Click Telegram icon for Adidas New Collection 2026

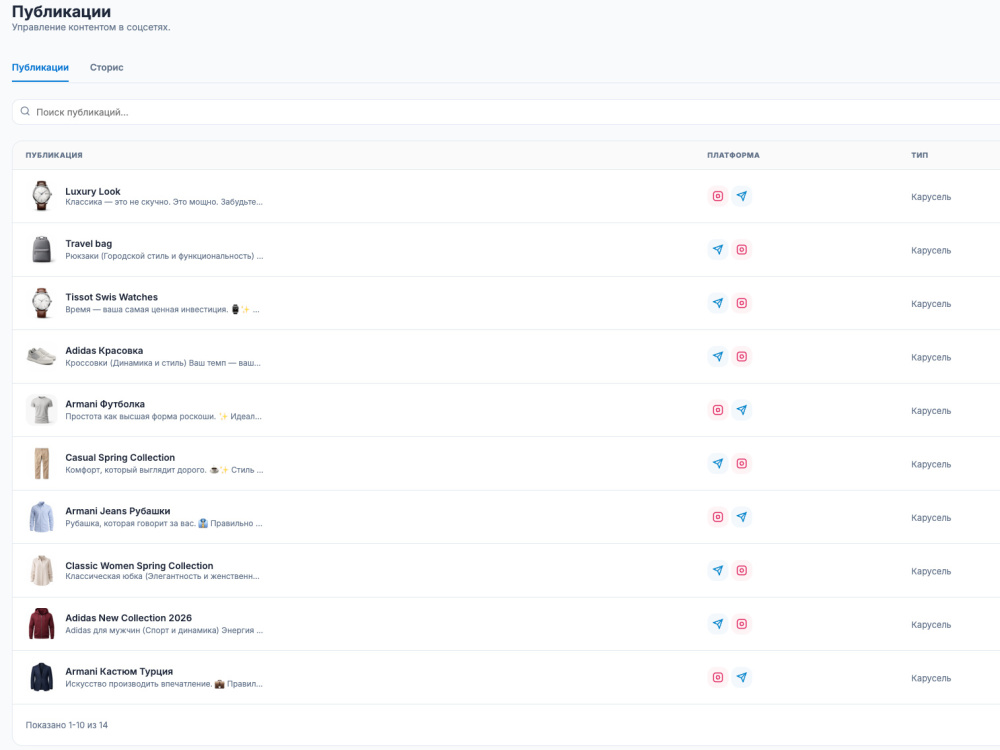(717, 624)
